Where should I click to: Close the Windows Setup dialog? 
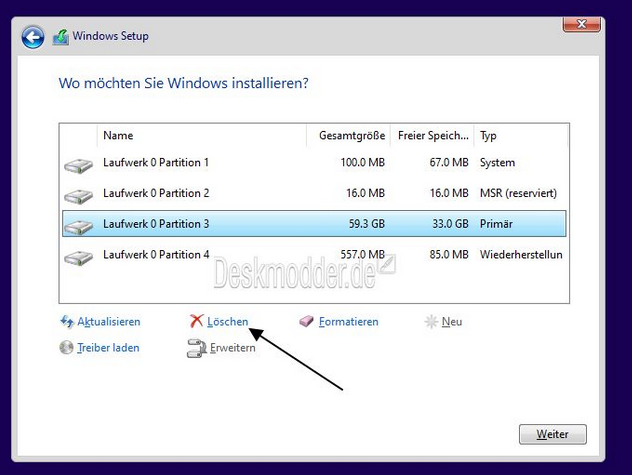pos(581,24)
